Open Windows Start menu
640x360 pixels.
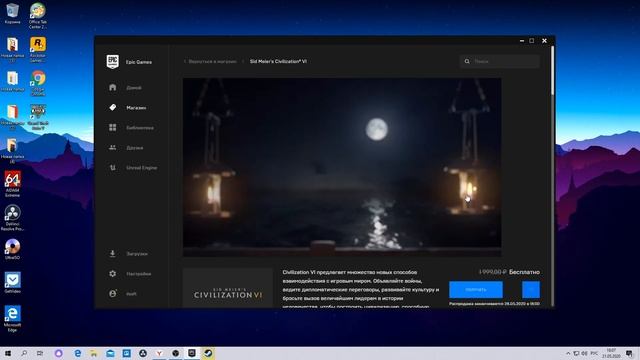click(8, 353)
